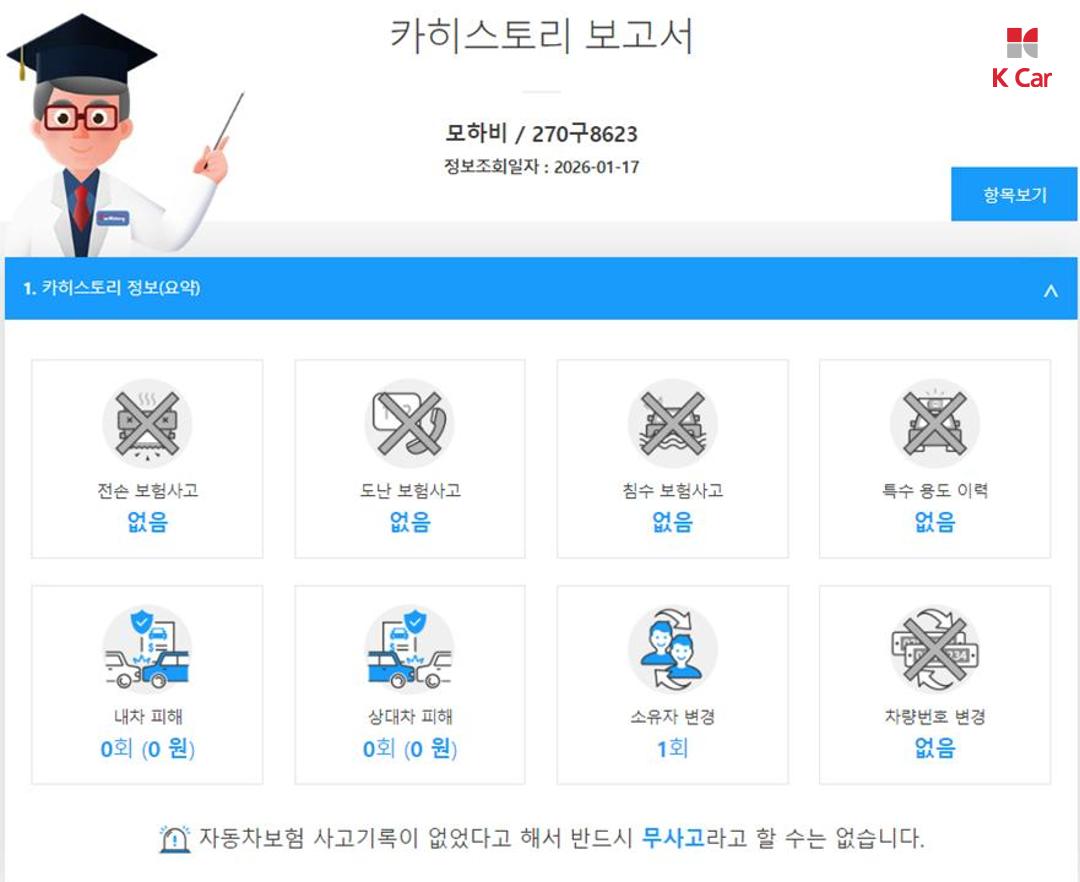This screenshot has width=1080, height=882.
Task: Click the siren warning icon by notice
Action: pos(175,839)
